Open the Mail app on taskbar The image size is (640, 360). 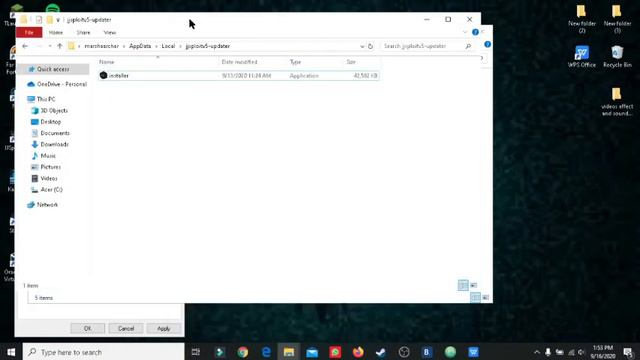coord(312,352)
